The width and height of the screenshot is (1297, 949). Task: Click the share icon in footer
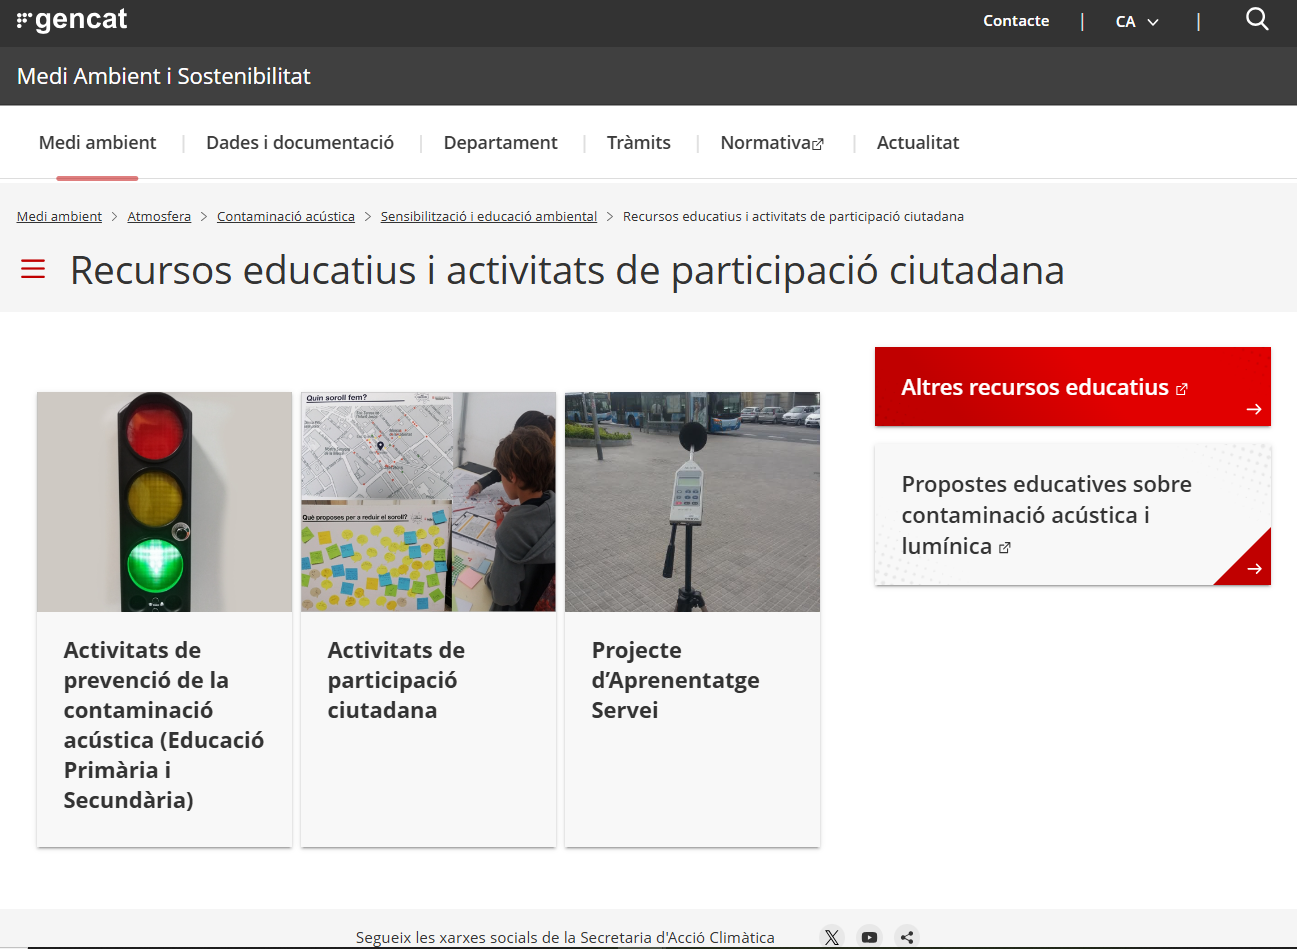[907, 937]
